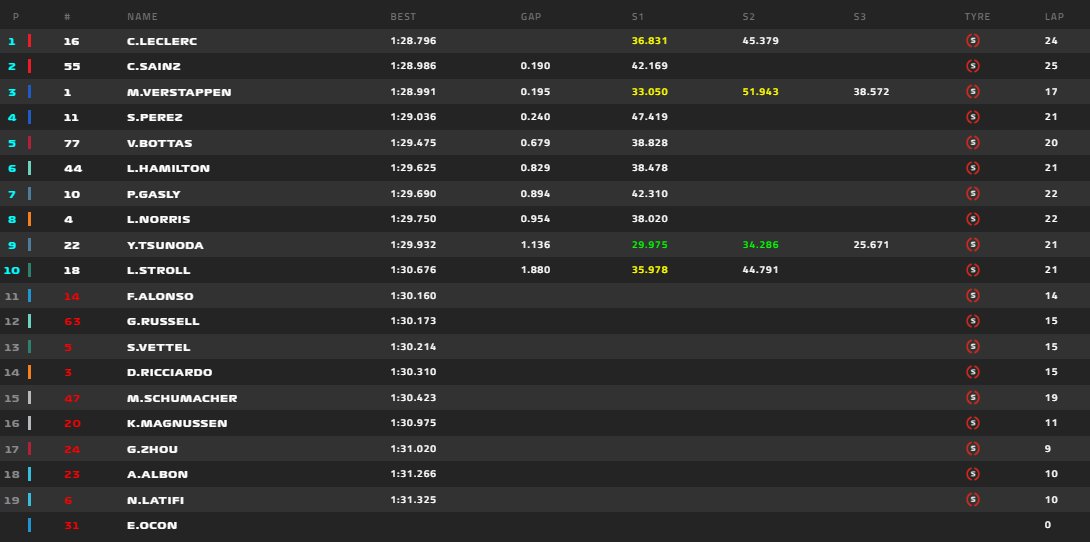This screenshot has width=1090, height=542.
Task: Click Latifi's soft tyre icon
Action: pos(972,499)
